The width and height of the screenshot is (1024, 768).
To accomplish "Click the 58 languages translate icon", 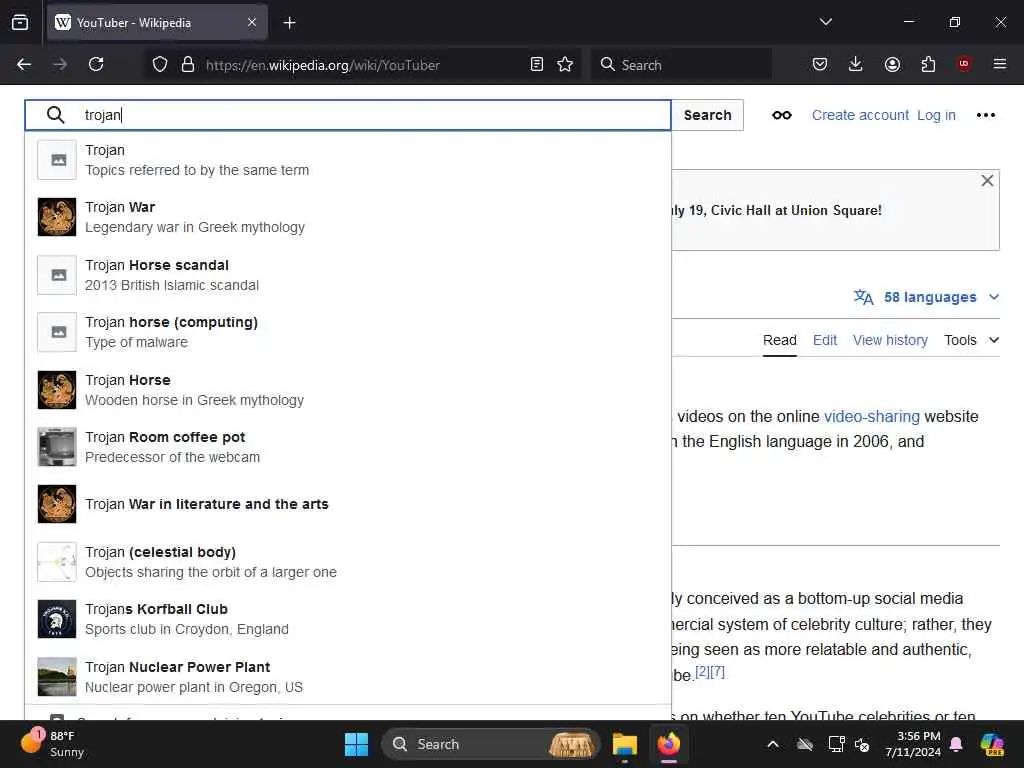I will point(863,297).
